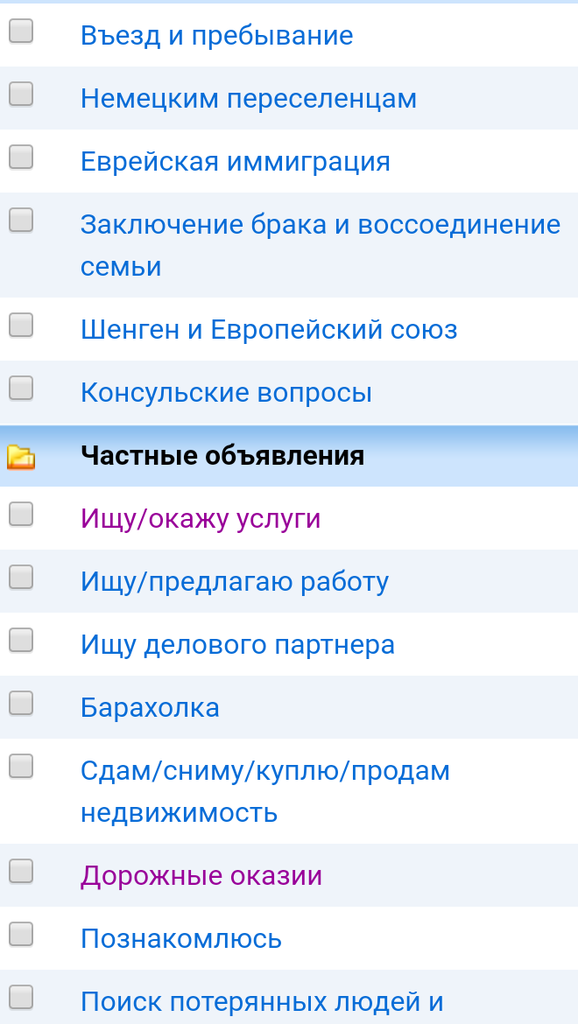Tick the checkbox for Немецким переселенцам

21,94
